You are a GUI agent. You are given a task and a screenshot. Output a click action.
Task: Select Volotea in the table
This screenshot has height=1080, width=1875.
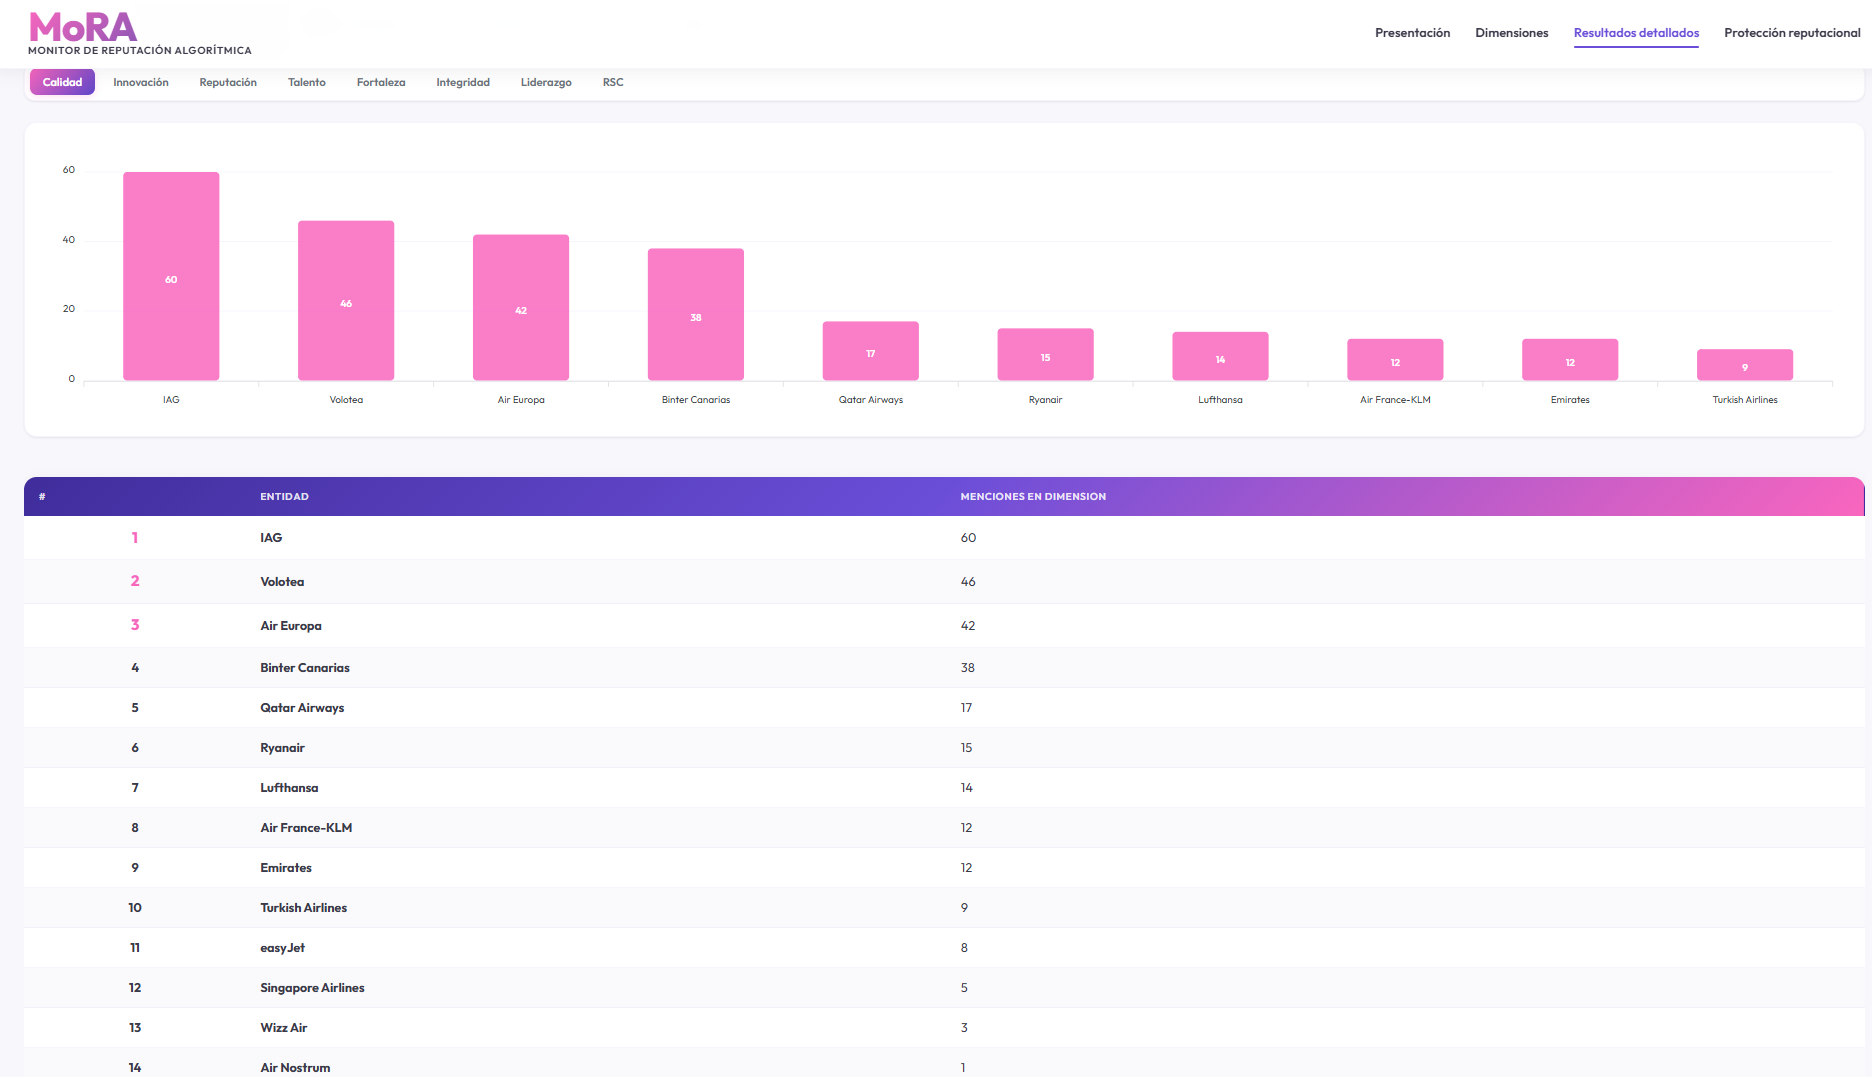(282, 582)
